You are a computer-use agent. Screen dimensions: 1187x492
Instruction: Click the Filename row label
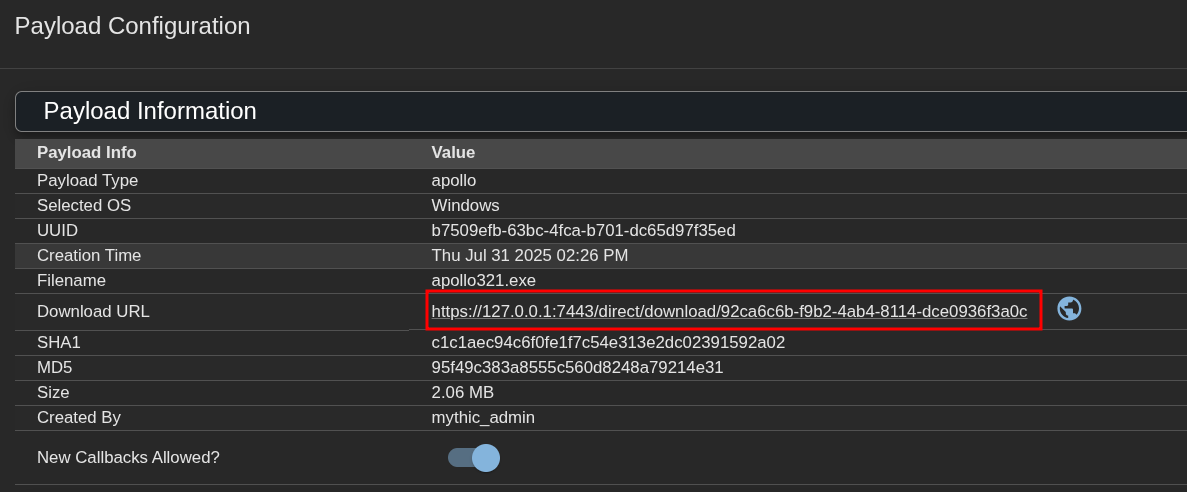71,280
